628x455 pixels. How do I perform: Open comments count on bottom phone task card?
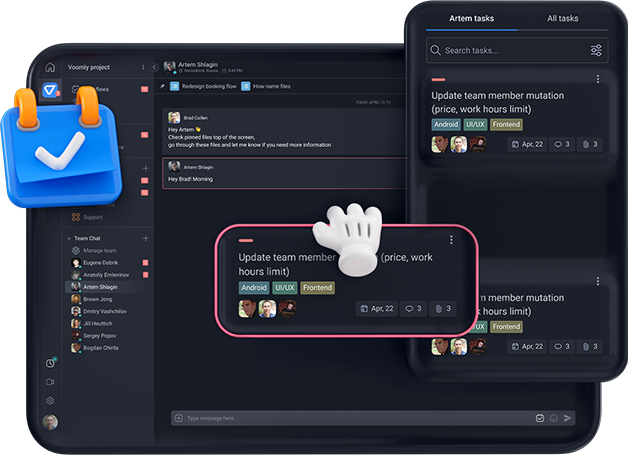click(x=562, y=346)
